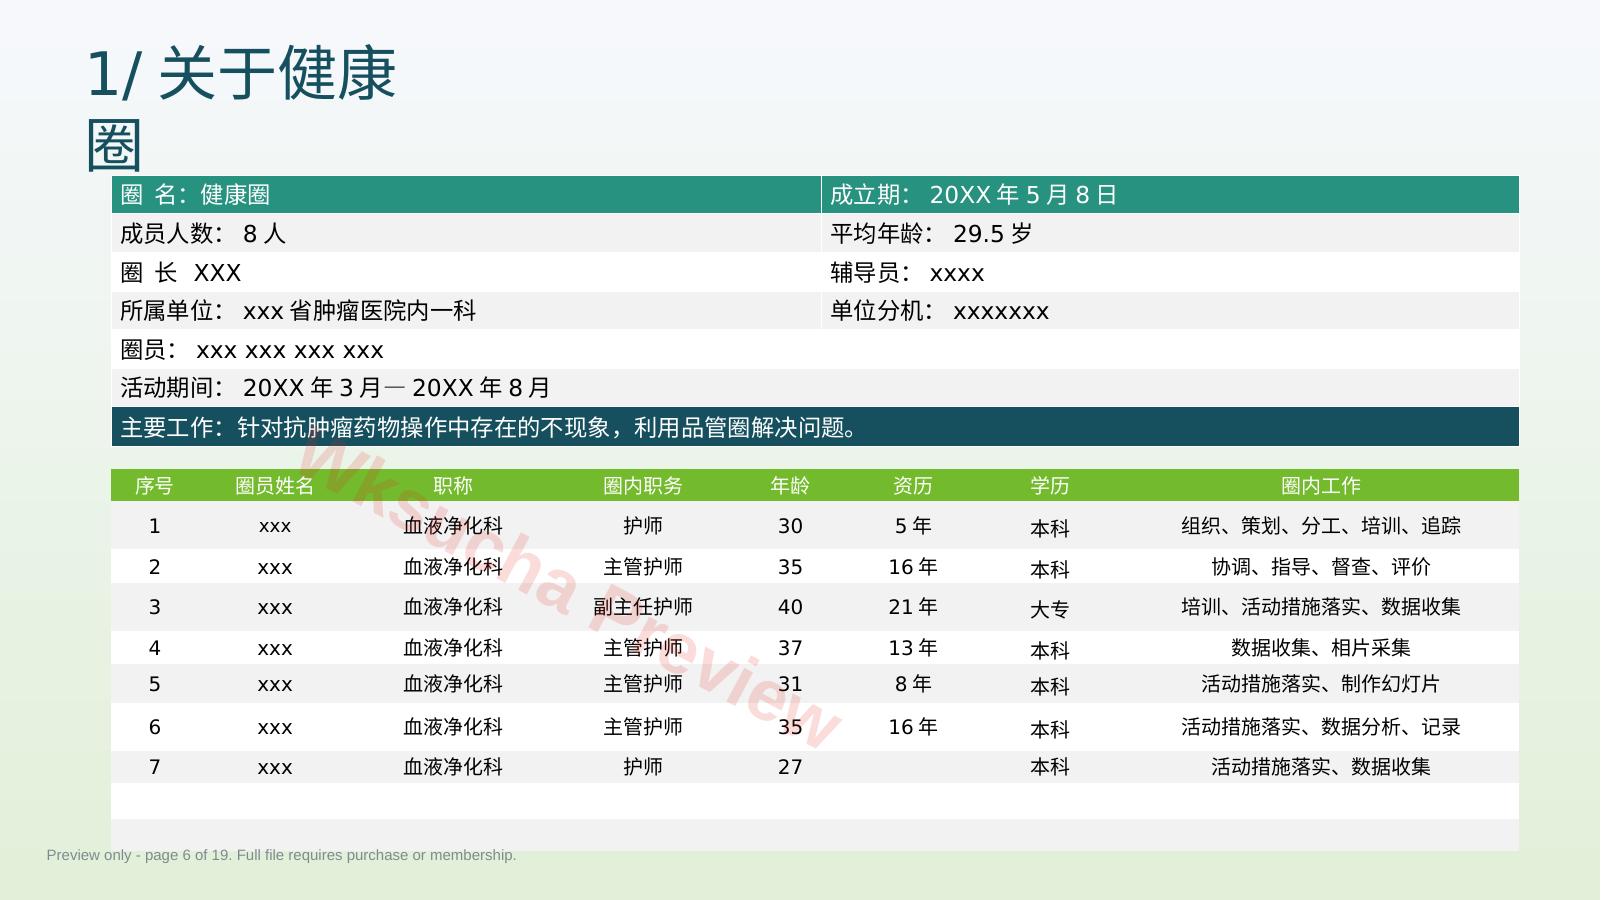
Task: Click the slide title 关于健康圈
Action: tap(242, 108)
